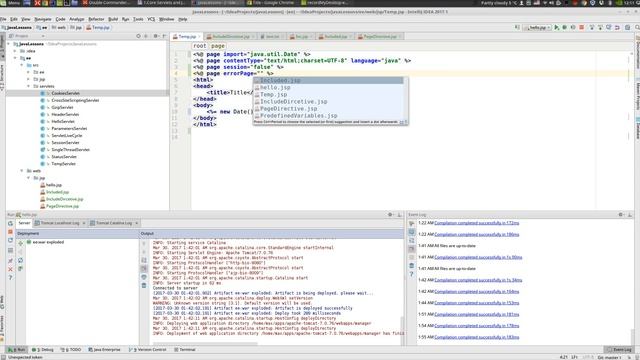Open the VCS menu
The image size is (640, 360).
(151, 19)
